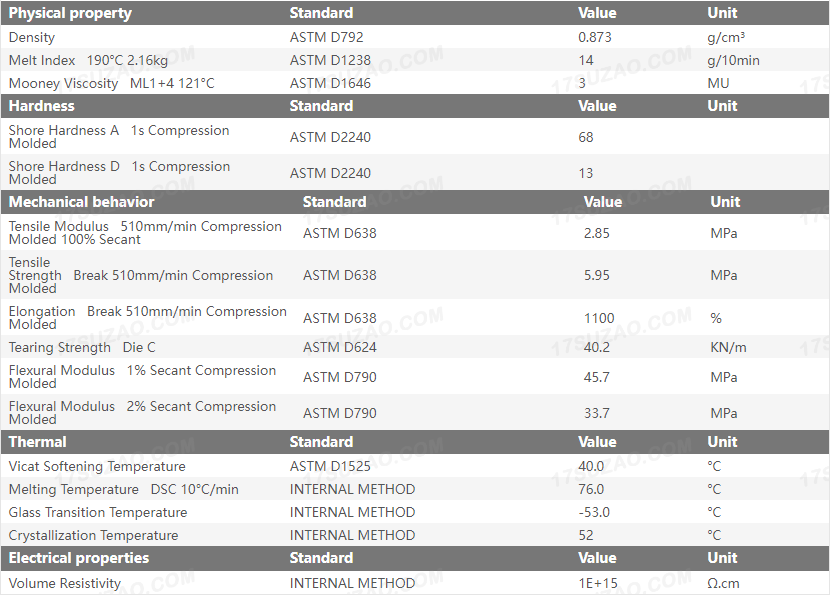
Task: Select Volume Resistivity value 1E+15
Action: point(599,583)
